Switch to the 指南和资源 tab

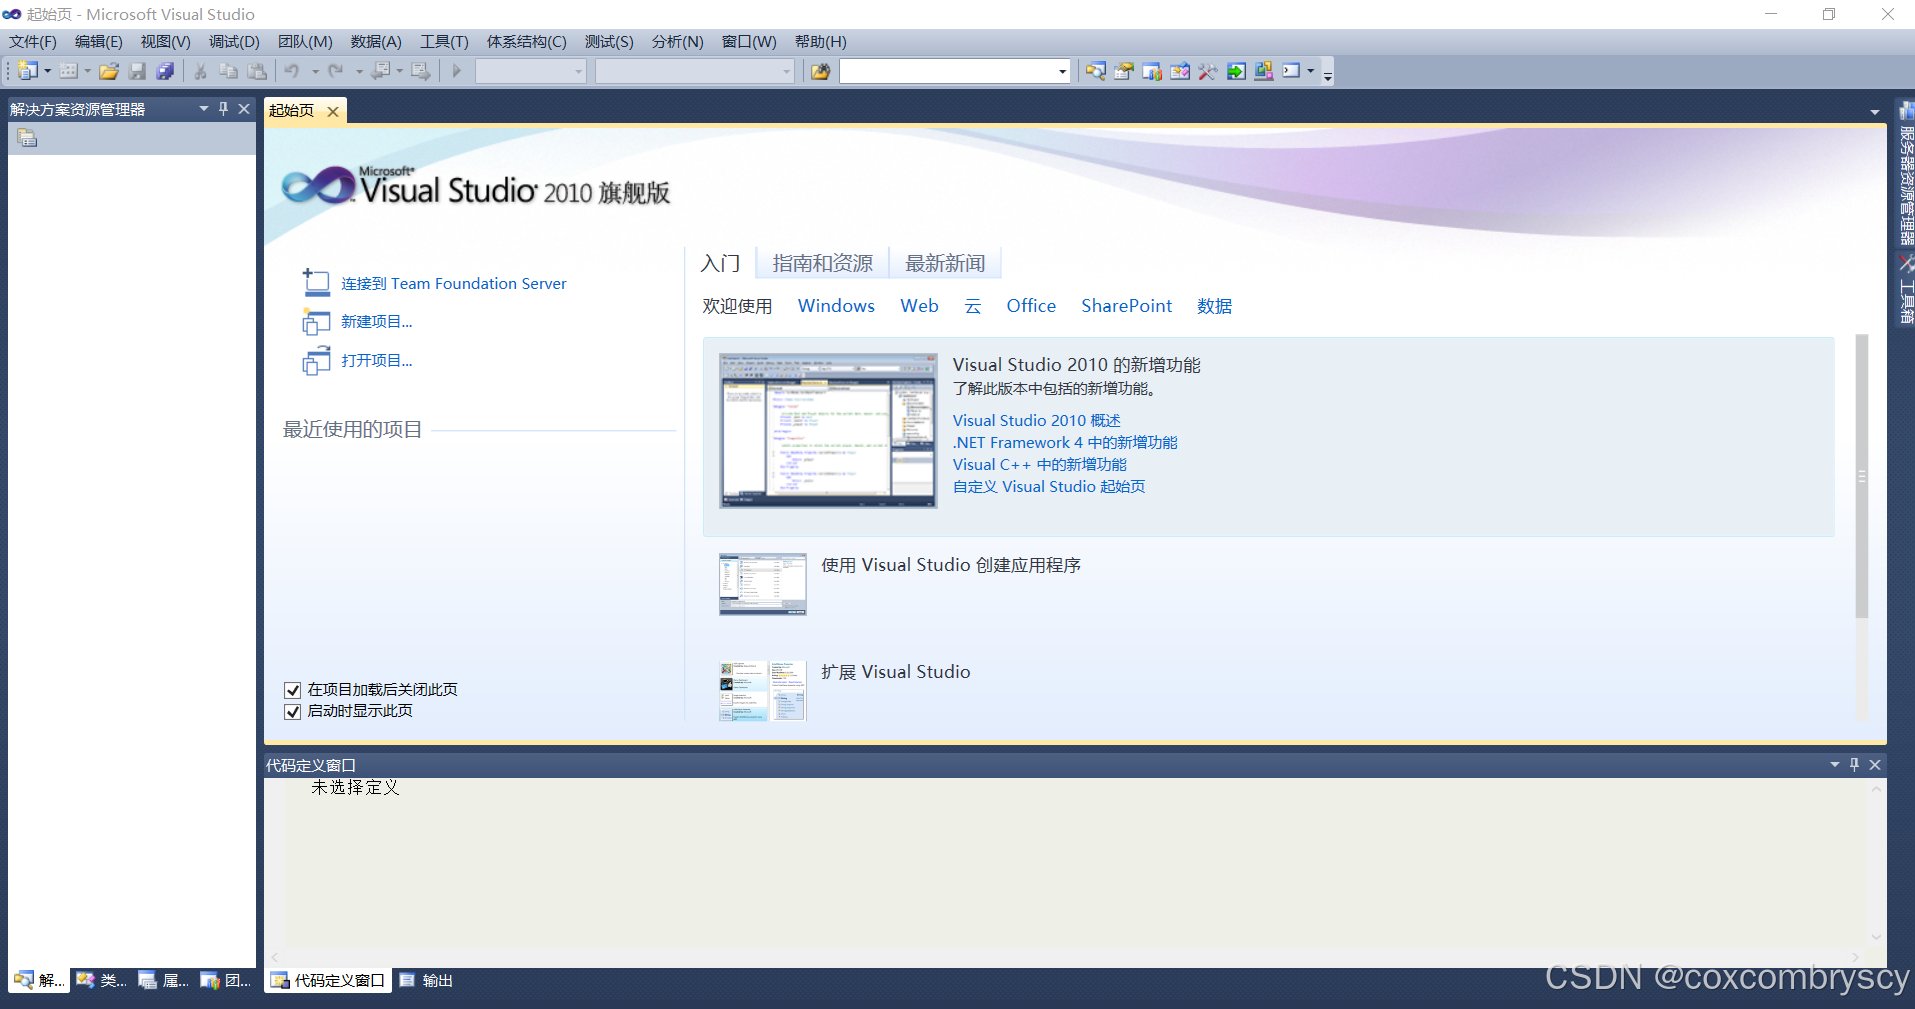tap(822, 263)
